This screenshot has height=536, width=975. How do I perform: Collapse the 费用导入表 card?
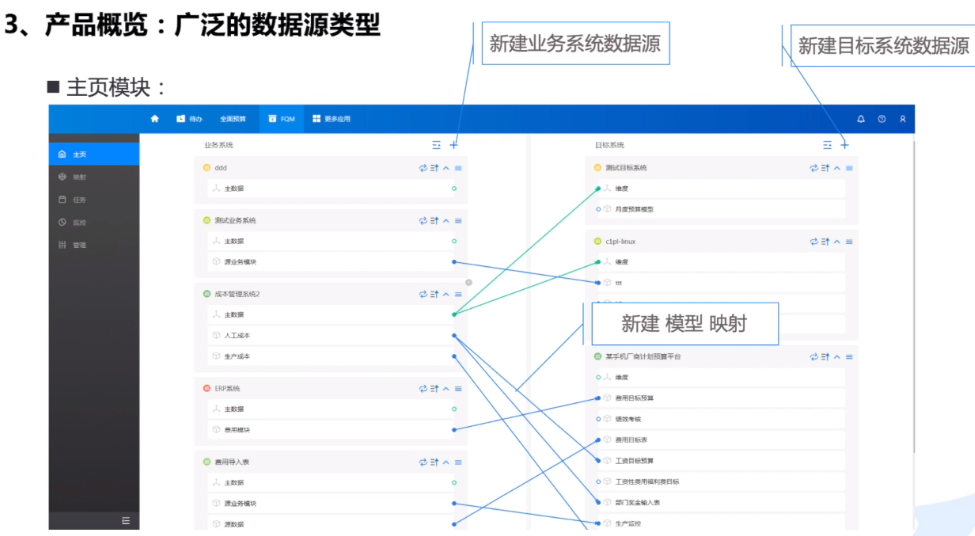[x=446, y=462]
